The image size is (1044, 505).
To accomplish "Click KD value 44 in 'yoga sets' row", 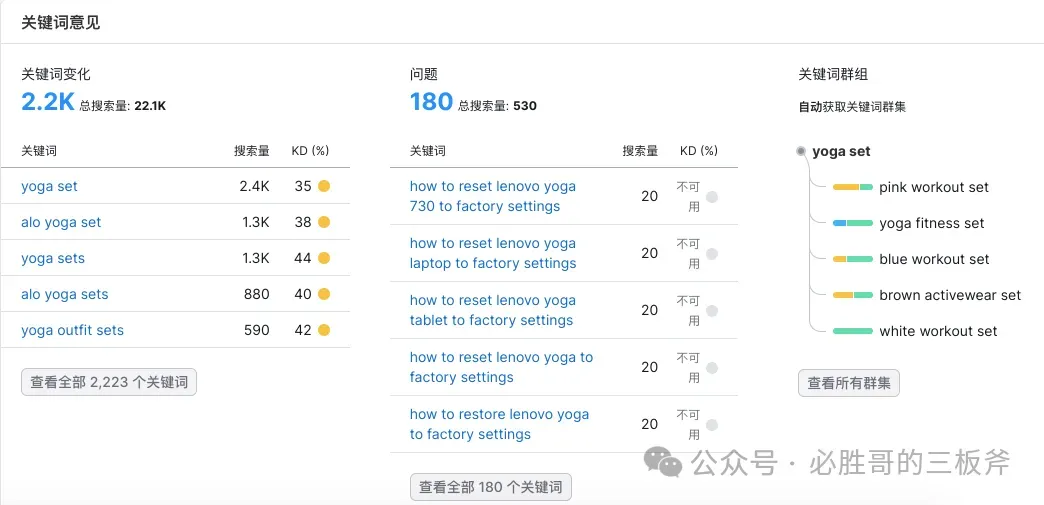I will pyautogui.click(x=303, y=258).
